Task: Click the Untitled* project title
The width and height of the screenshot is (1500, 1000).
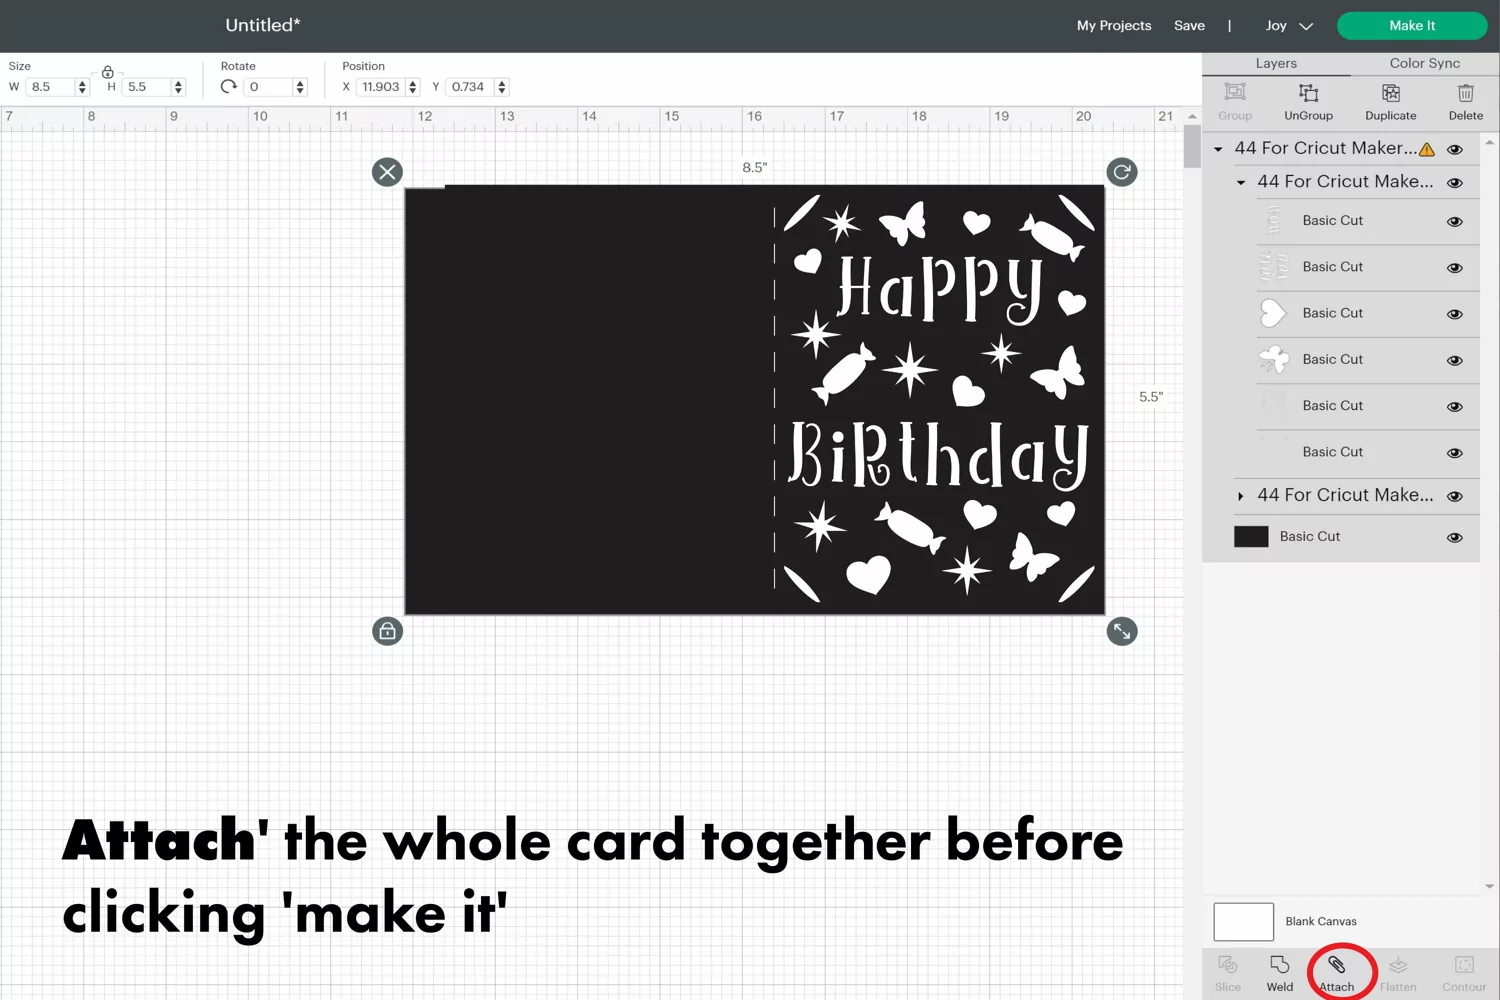Action: point(263,25)
